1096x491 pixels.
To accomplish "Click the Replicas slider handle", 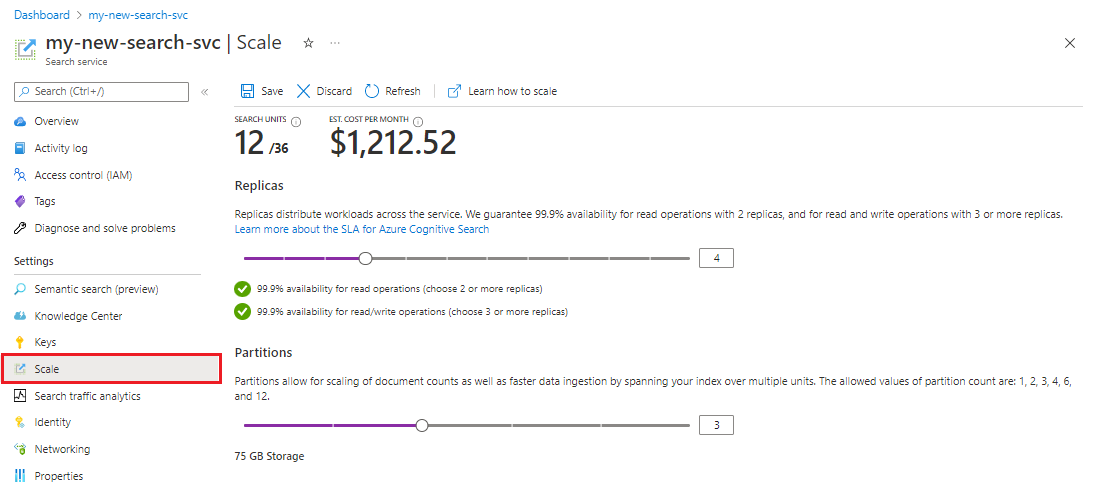I will click(365, 258).
